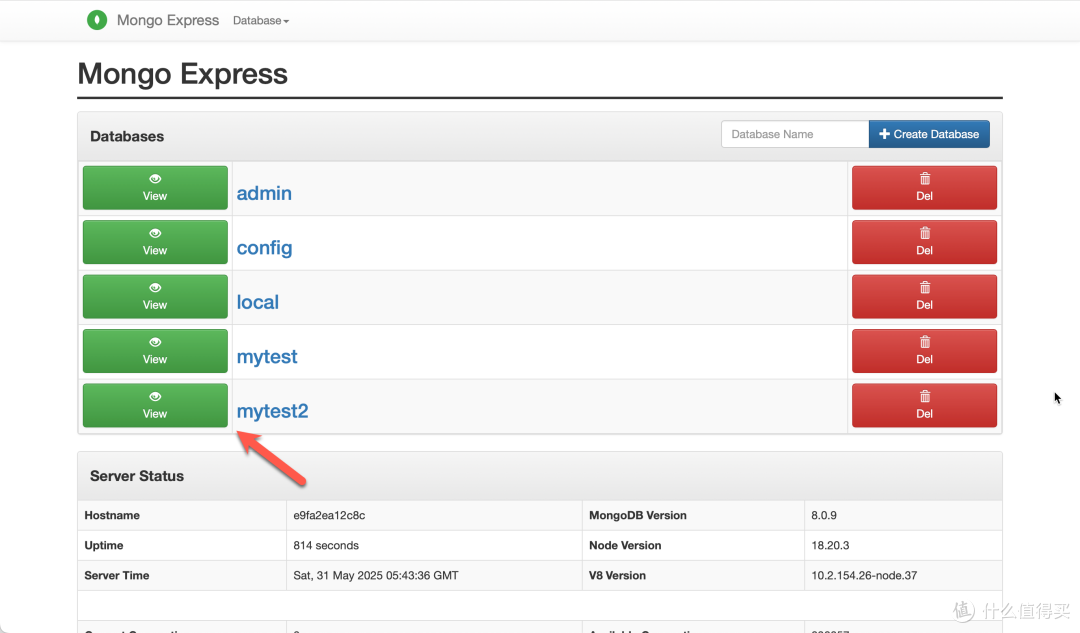
Task: Open the config database link
Action: coord(264,248)
